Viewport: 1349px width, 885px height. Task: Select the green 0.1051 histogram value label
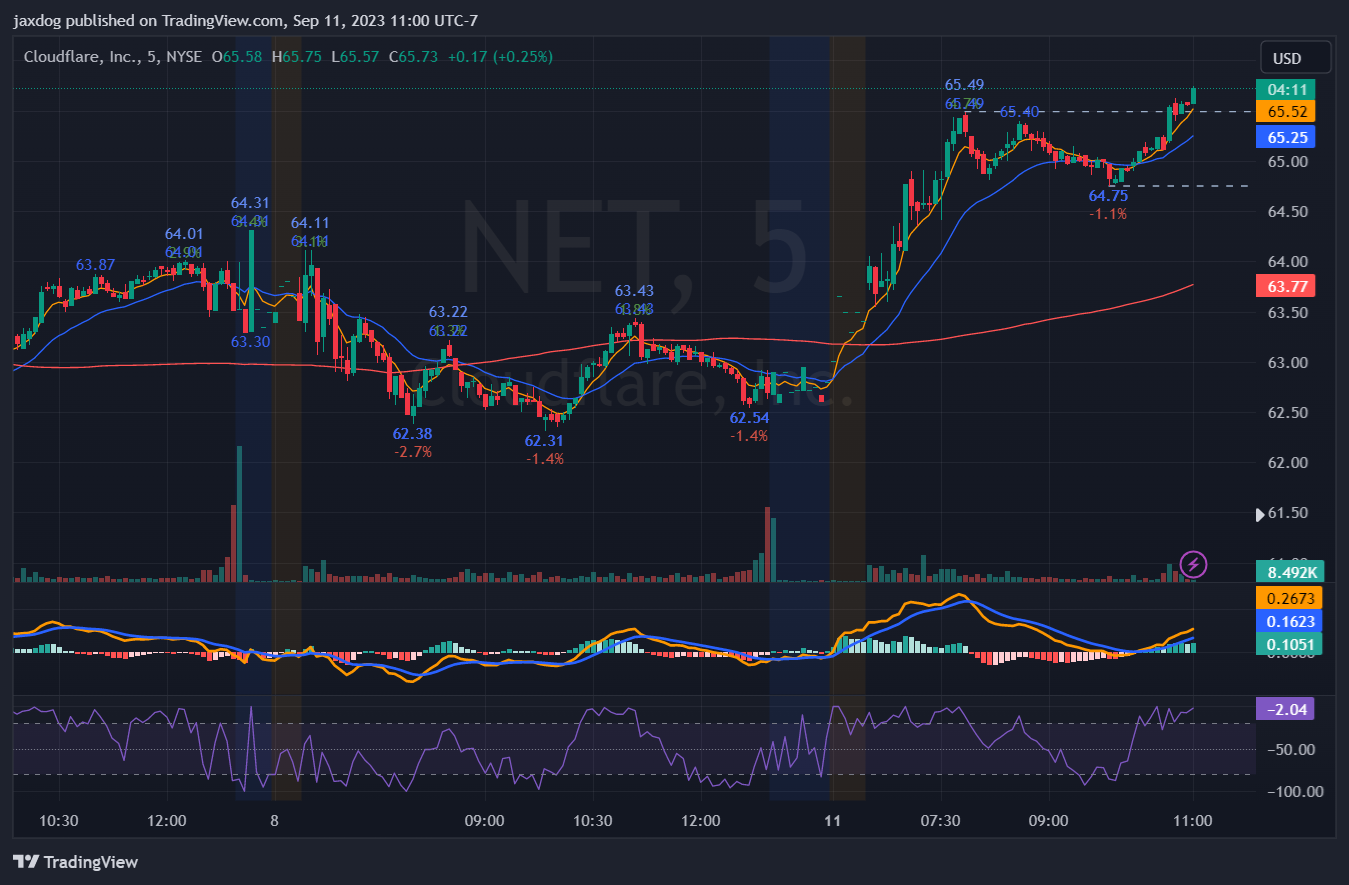1289,644
